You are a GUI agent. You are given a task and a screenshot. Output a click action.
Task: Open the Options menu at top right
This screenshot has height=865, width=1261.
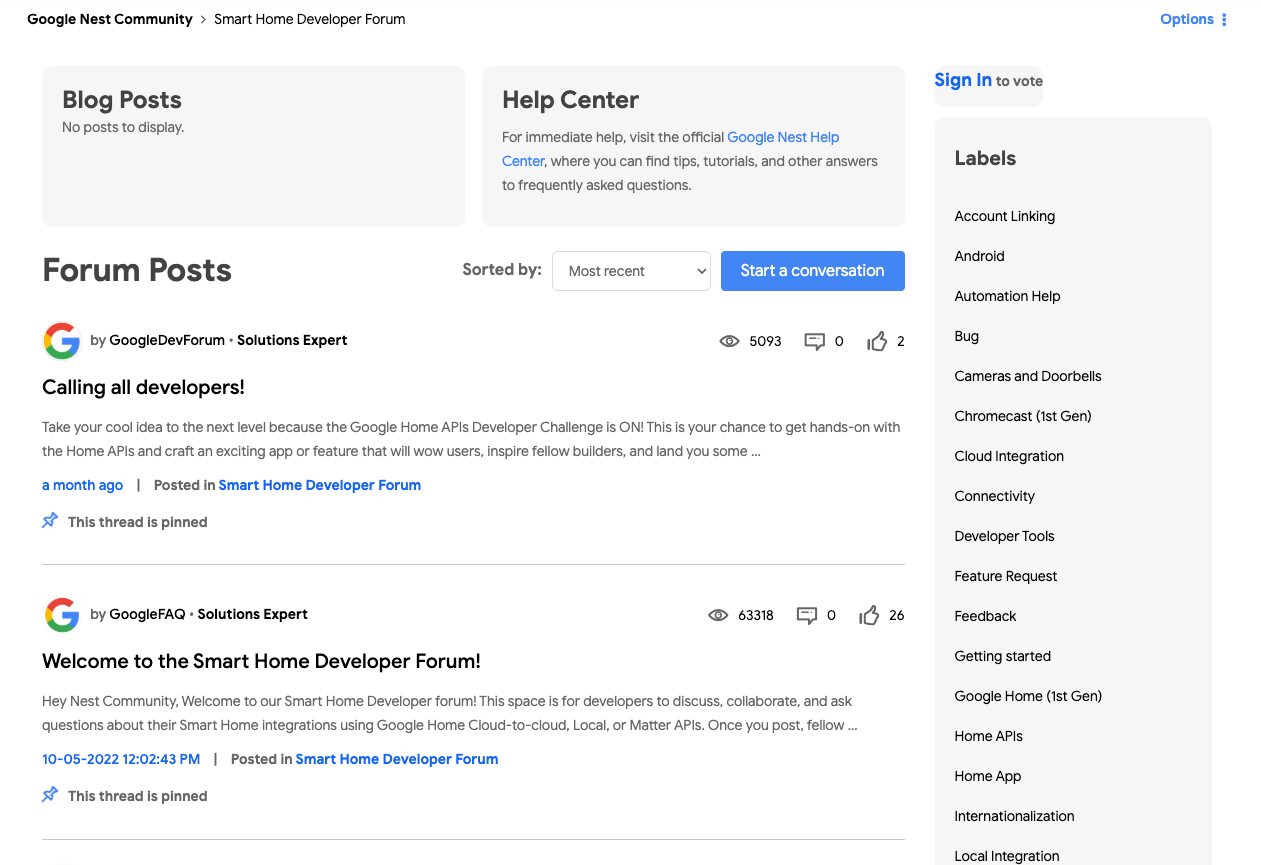1193,20
